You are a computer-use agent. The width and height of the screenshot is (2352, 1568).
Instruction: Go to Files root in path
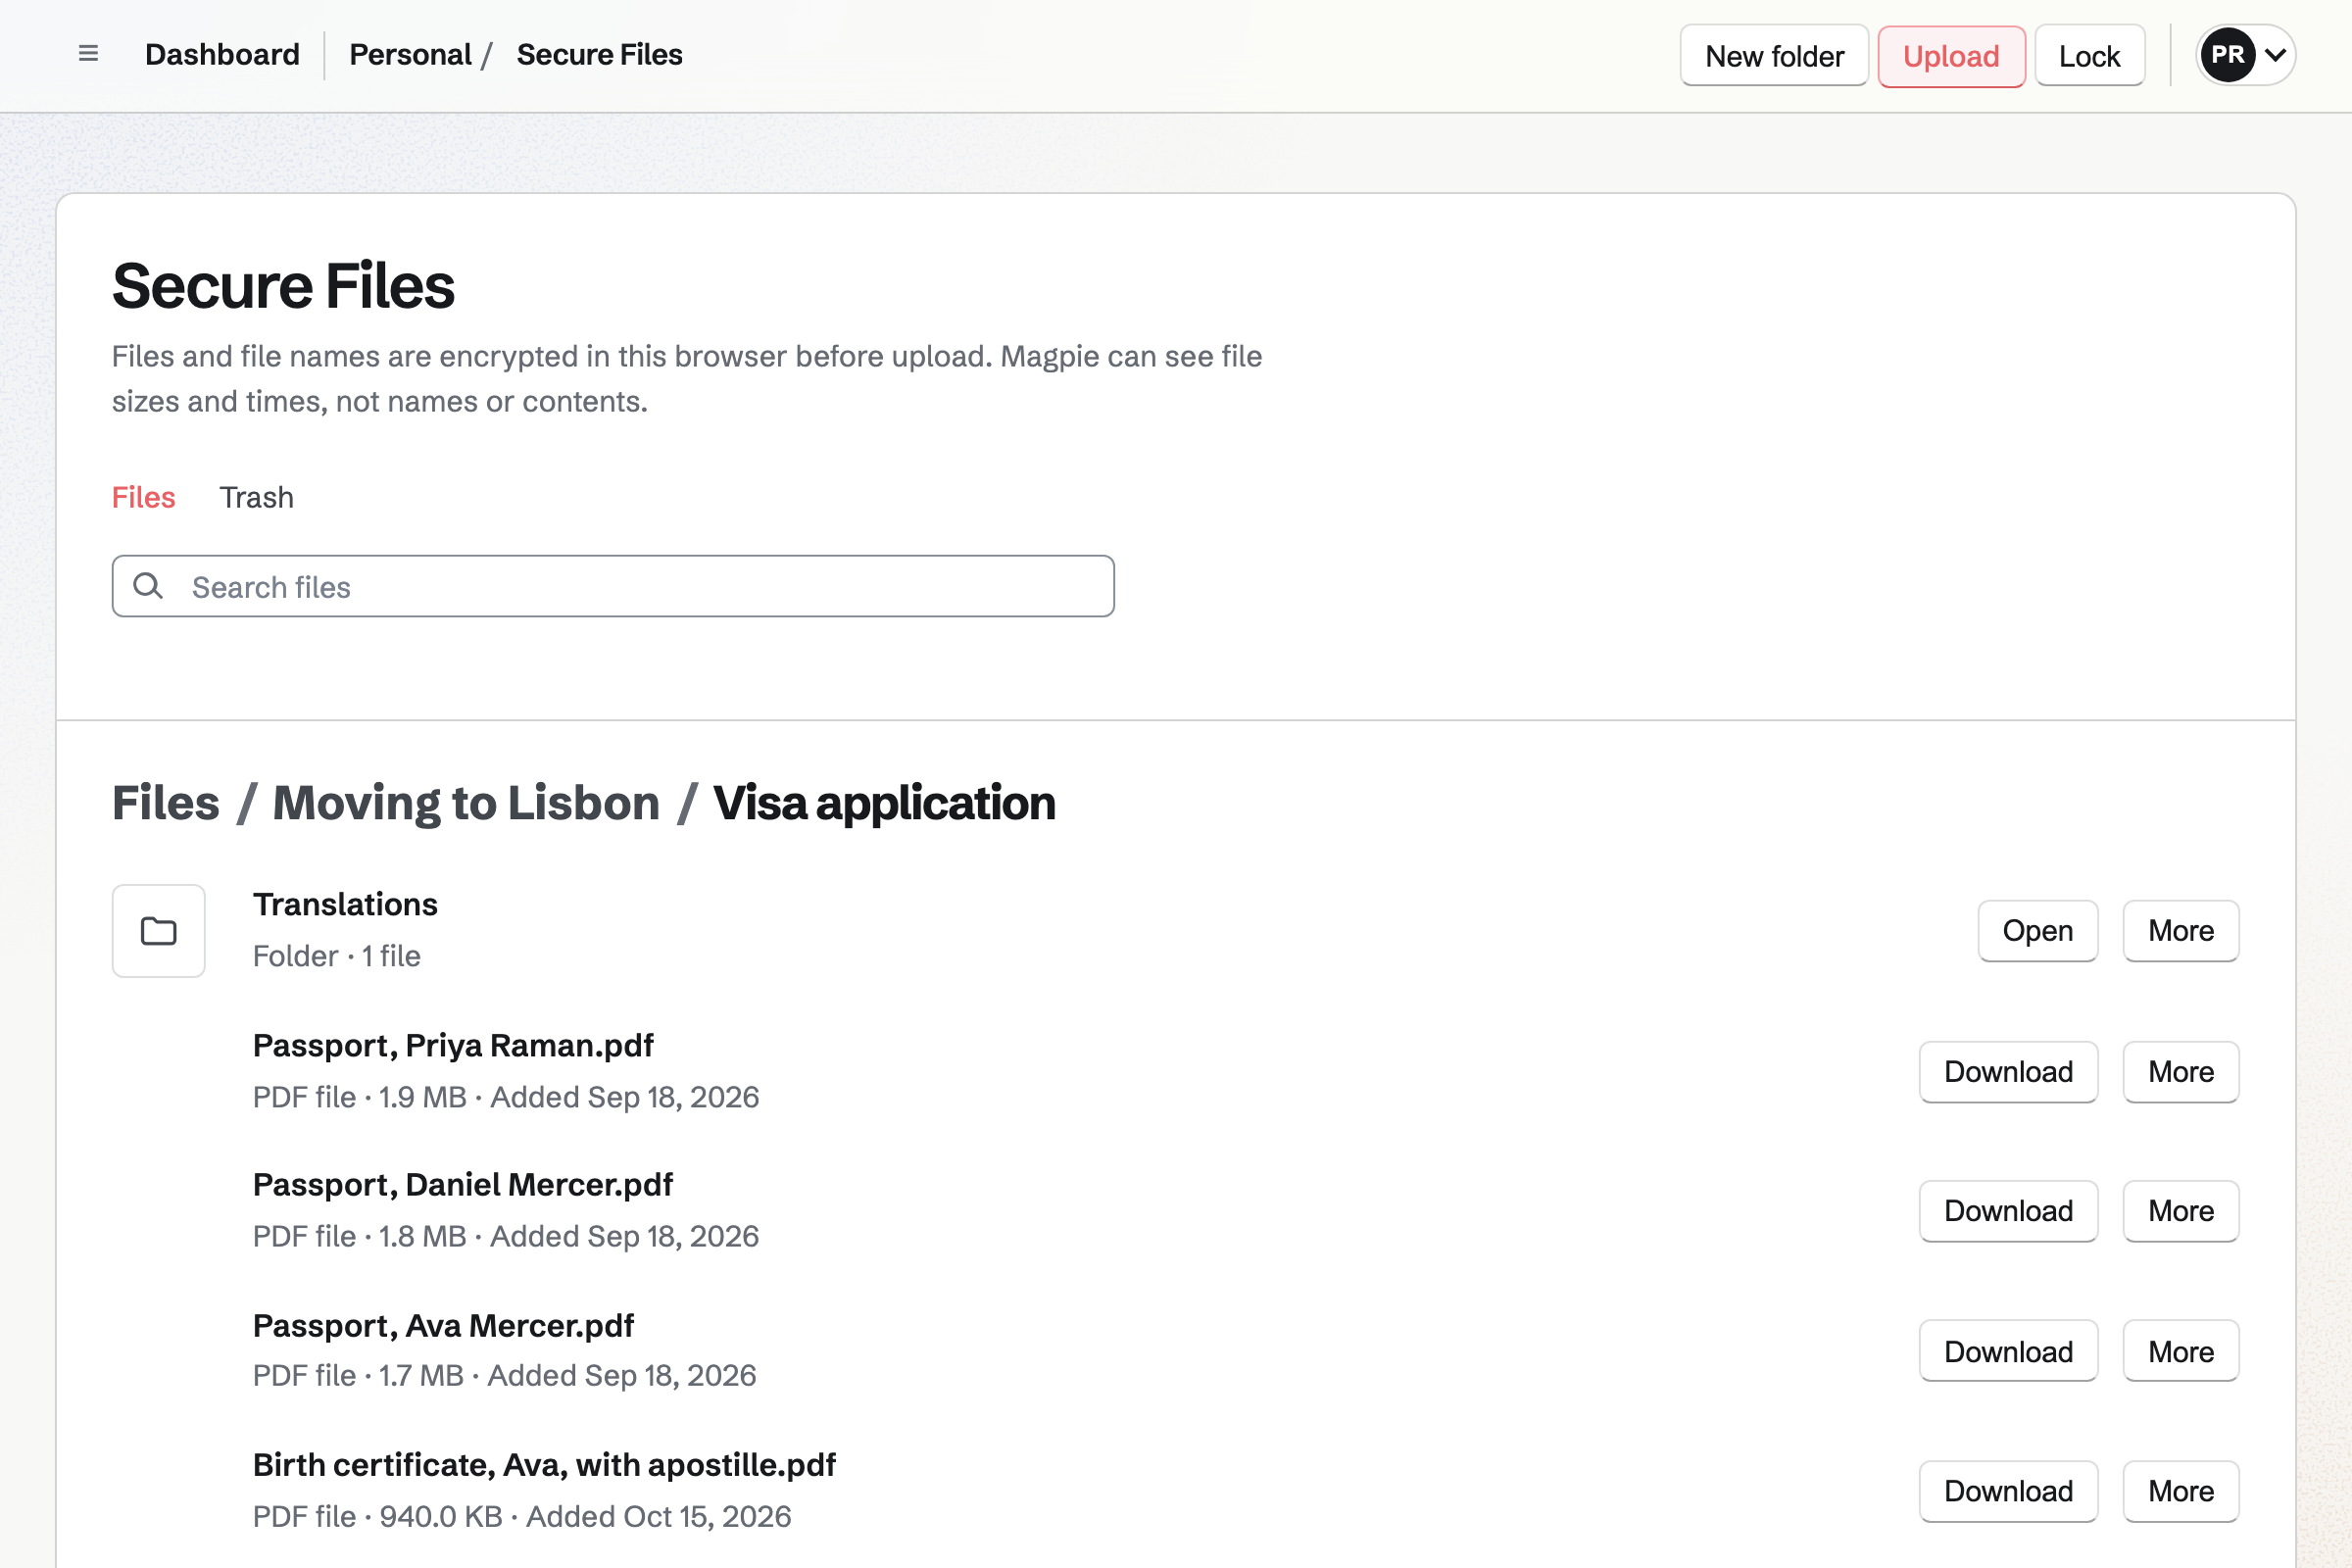click(x=166, y=802)
